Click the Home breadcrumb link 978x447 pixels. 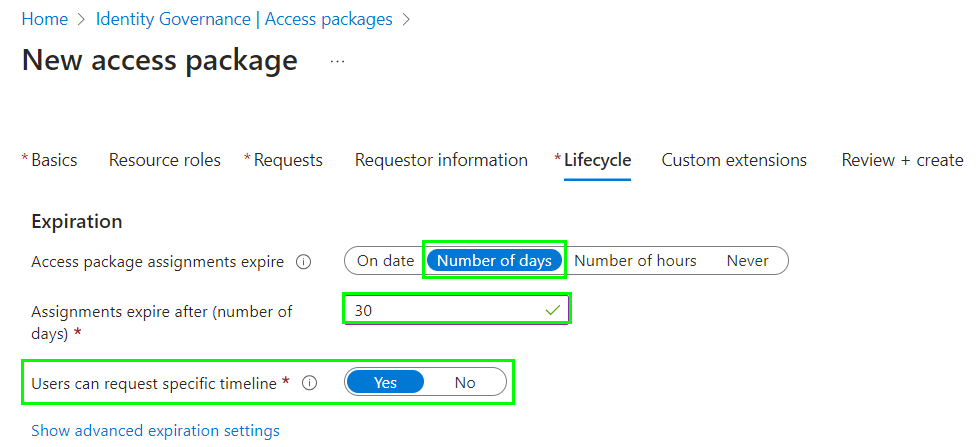click(x=45, y=19)
